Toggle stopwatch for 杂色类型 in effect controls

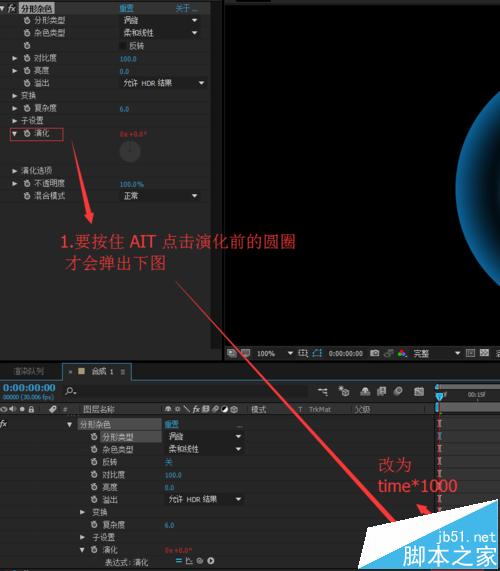coord(27,33)
